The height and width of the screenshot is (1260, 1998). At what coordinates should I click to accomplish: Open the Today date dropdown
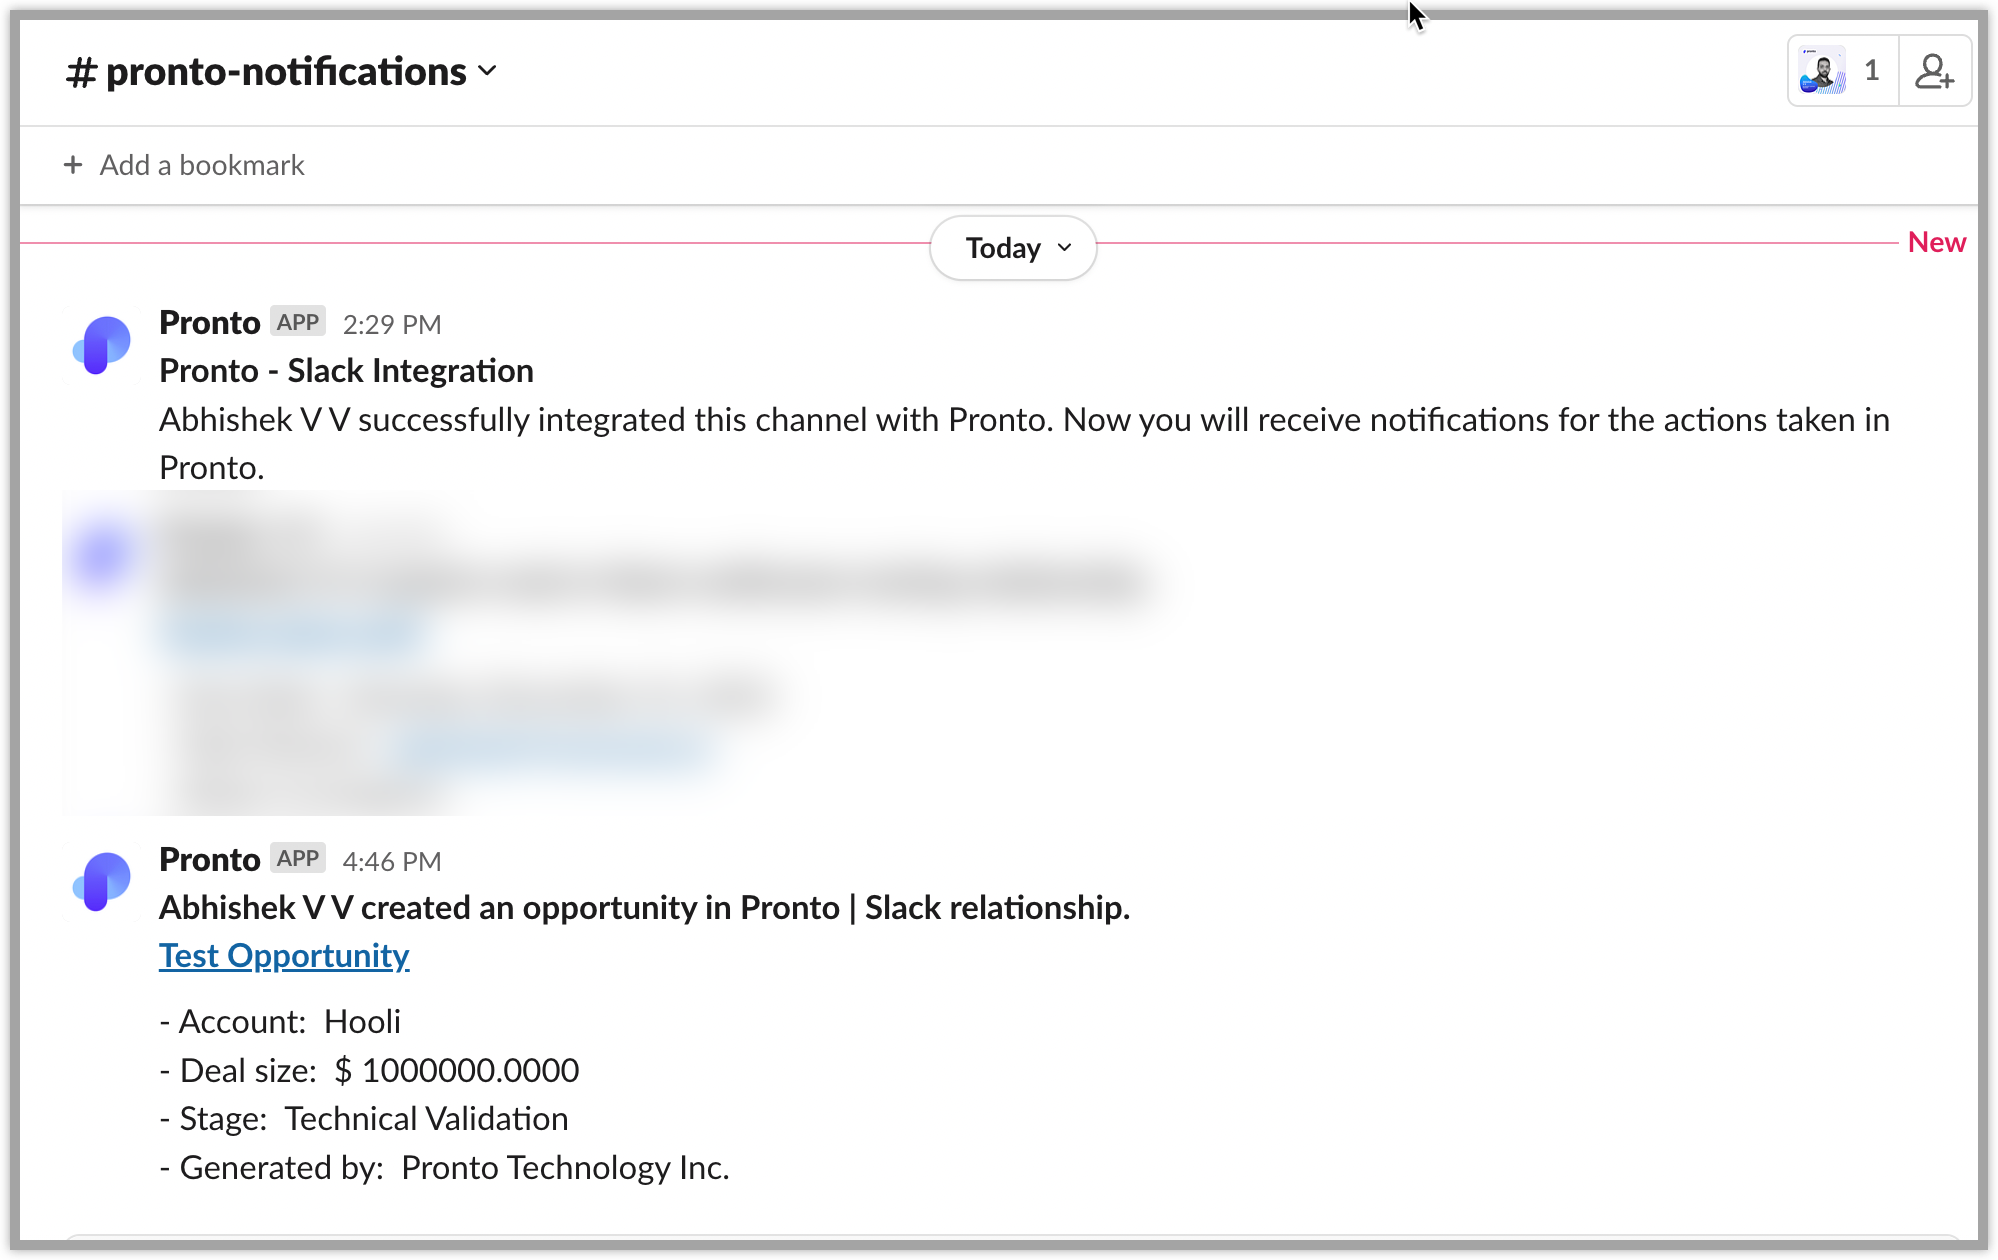pos(1013,247)
